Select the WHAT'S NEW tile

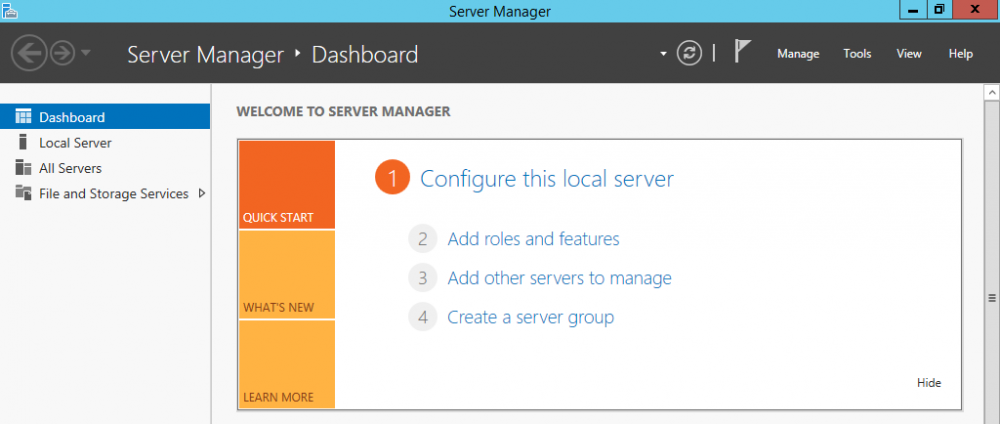(x=287, y=275)
